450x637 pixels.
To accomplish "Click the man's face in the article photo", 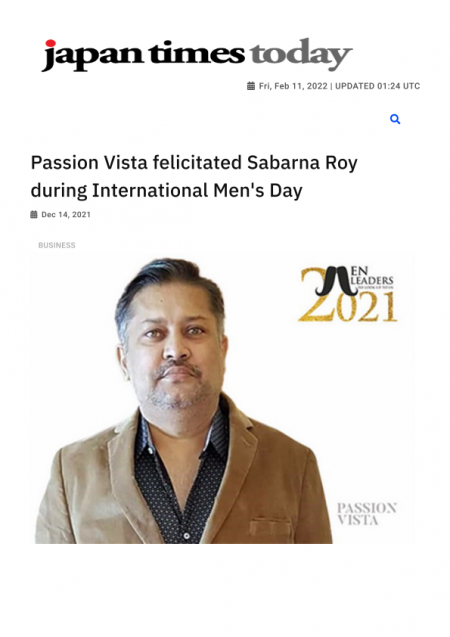I will tap(175, 353).
